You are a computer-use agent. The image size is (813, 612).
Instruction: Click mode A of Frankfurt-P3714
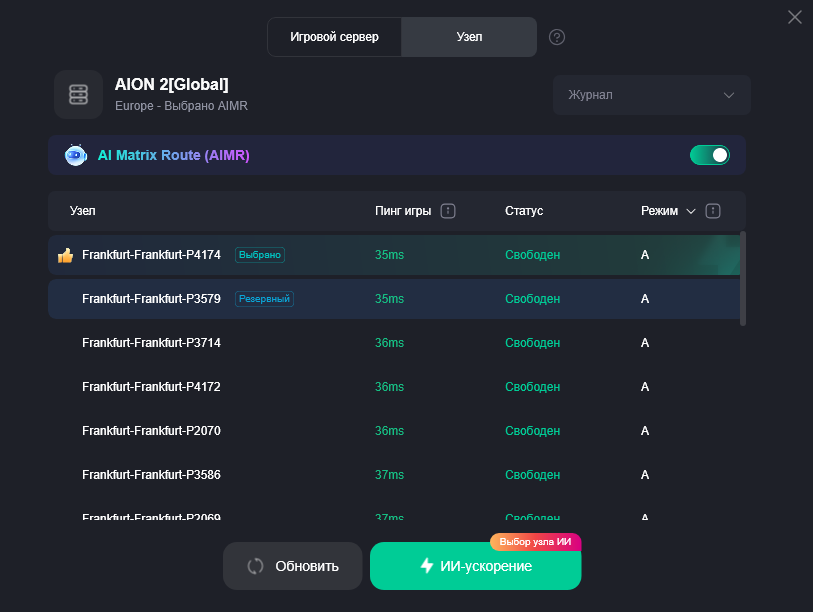[645, 343]
